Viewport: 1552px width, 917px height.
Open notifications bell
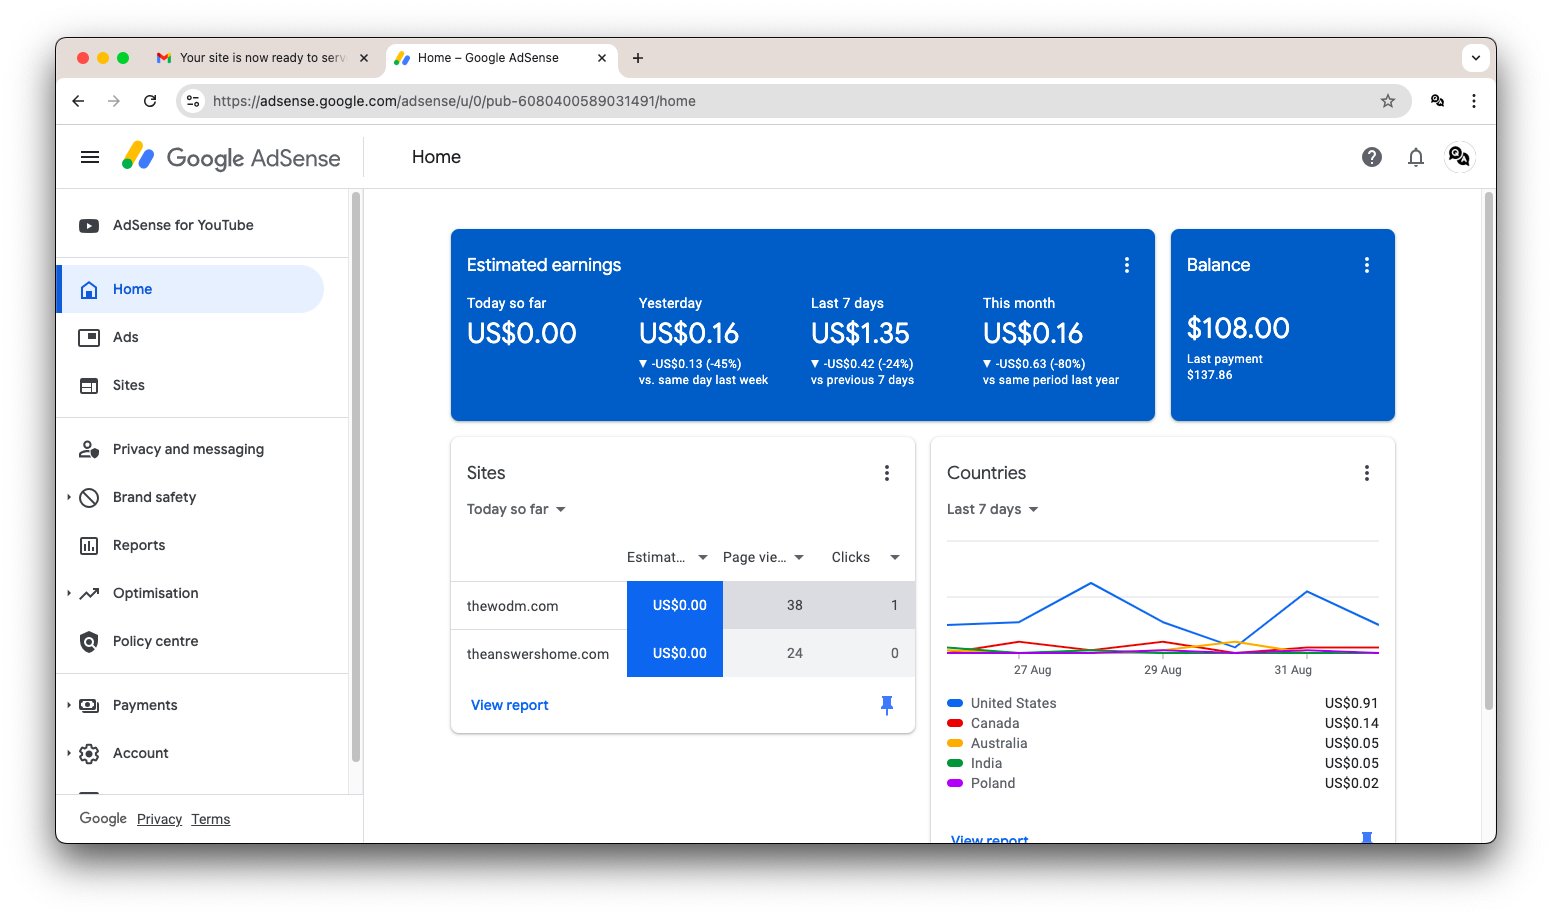pyautogui.click(x=1416, y=157)
